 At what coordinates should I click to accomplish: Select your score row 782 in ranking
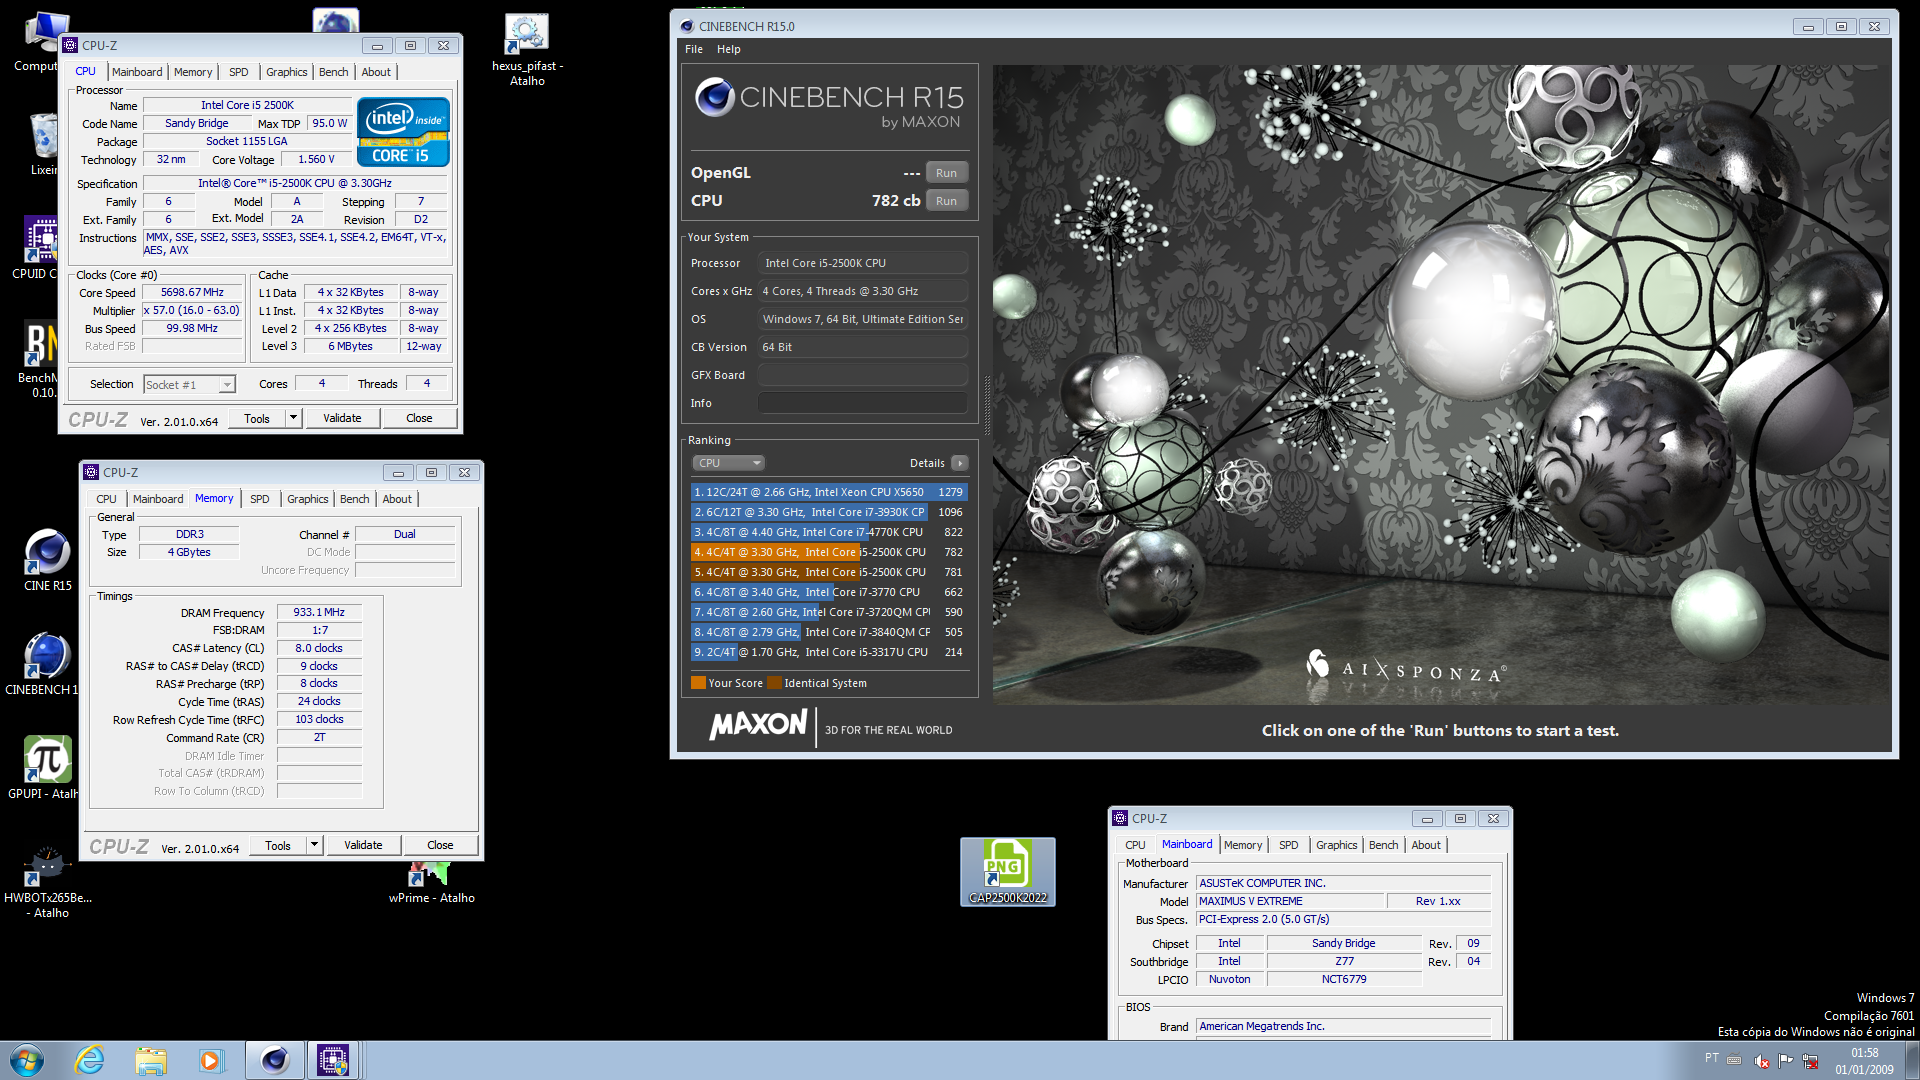(x=828, y=552)
